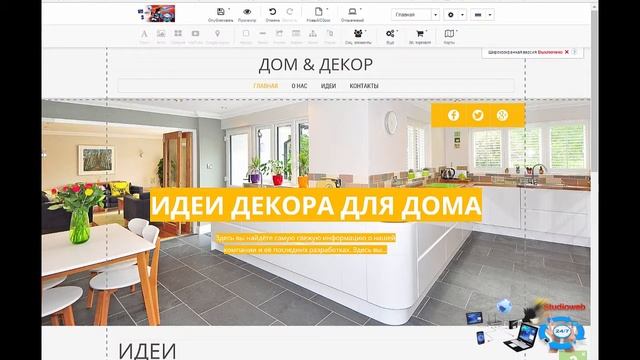Screen dimensions: 640x360
Task: Select the YouTube video element tool
Action: [196, 33]
